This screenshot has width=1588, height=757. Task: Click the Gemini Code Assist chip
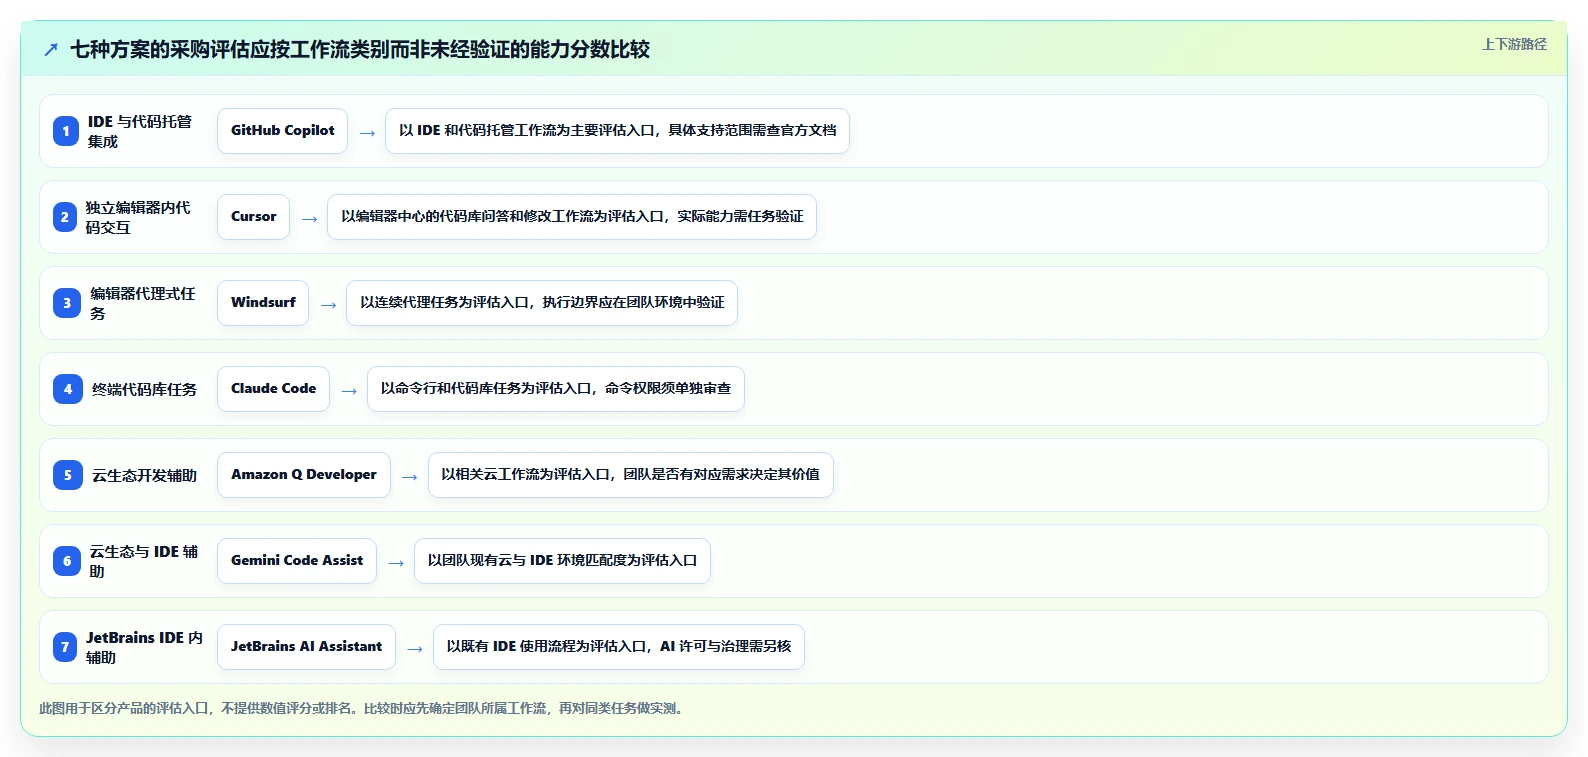[297, 561]
